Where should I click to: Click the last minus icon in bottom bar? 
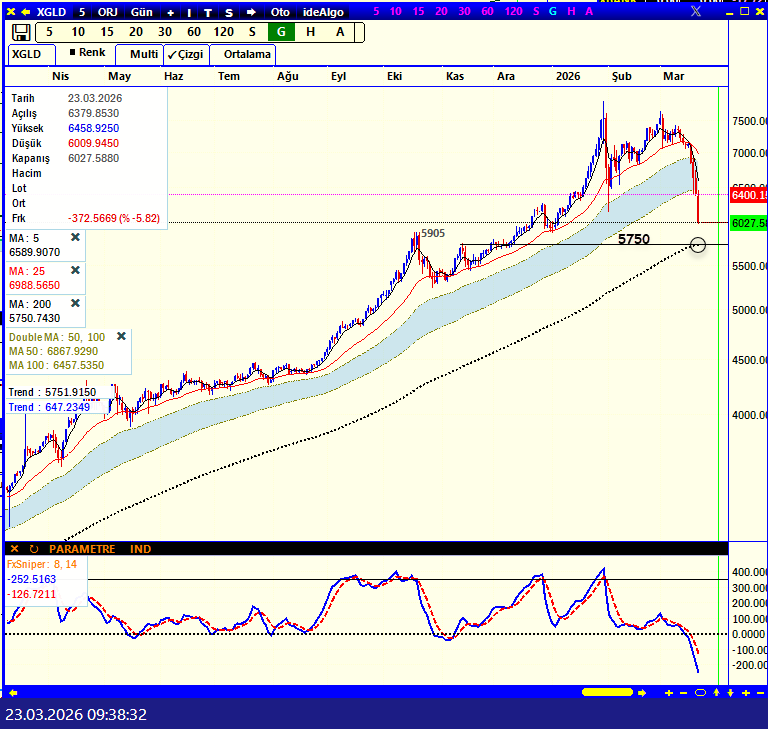click(760, 692)
